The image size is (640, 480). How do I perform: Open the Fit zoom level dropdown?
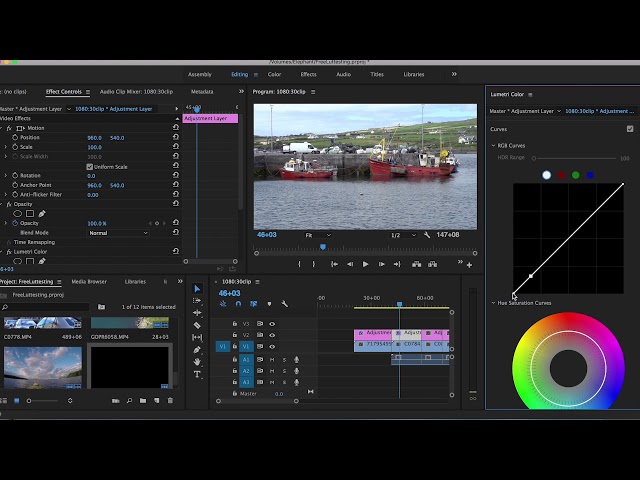(x=316, y=235)
